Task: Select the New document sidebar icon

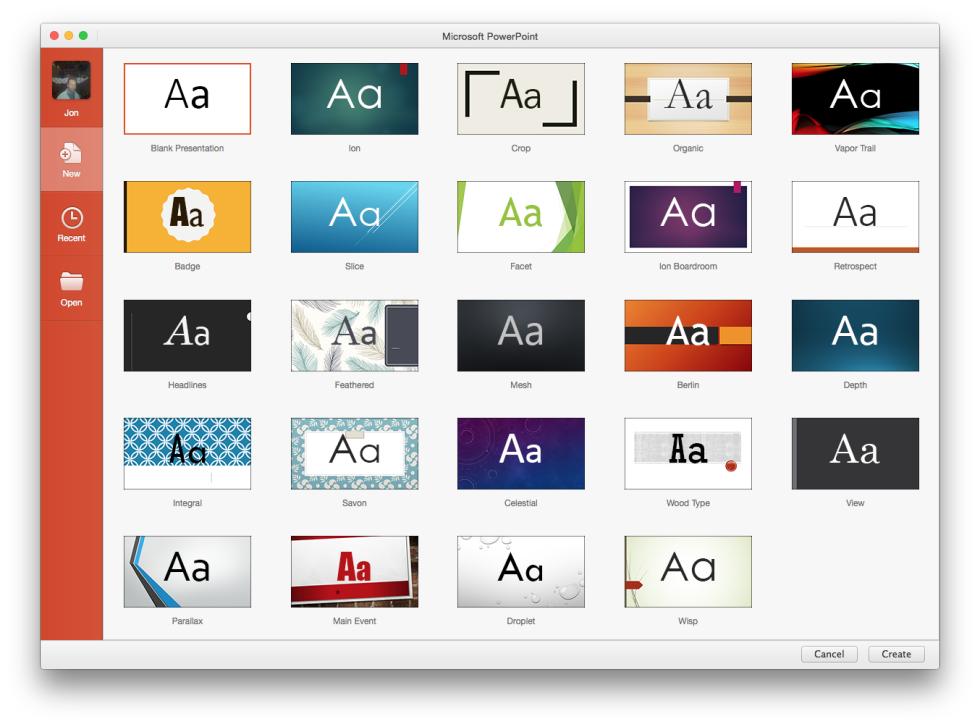Action: point(71,154)
